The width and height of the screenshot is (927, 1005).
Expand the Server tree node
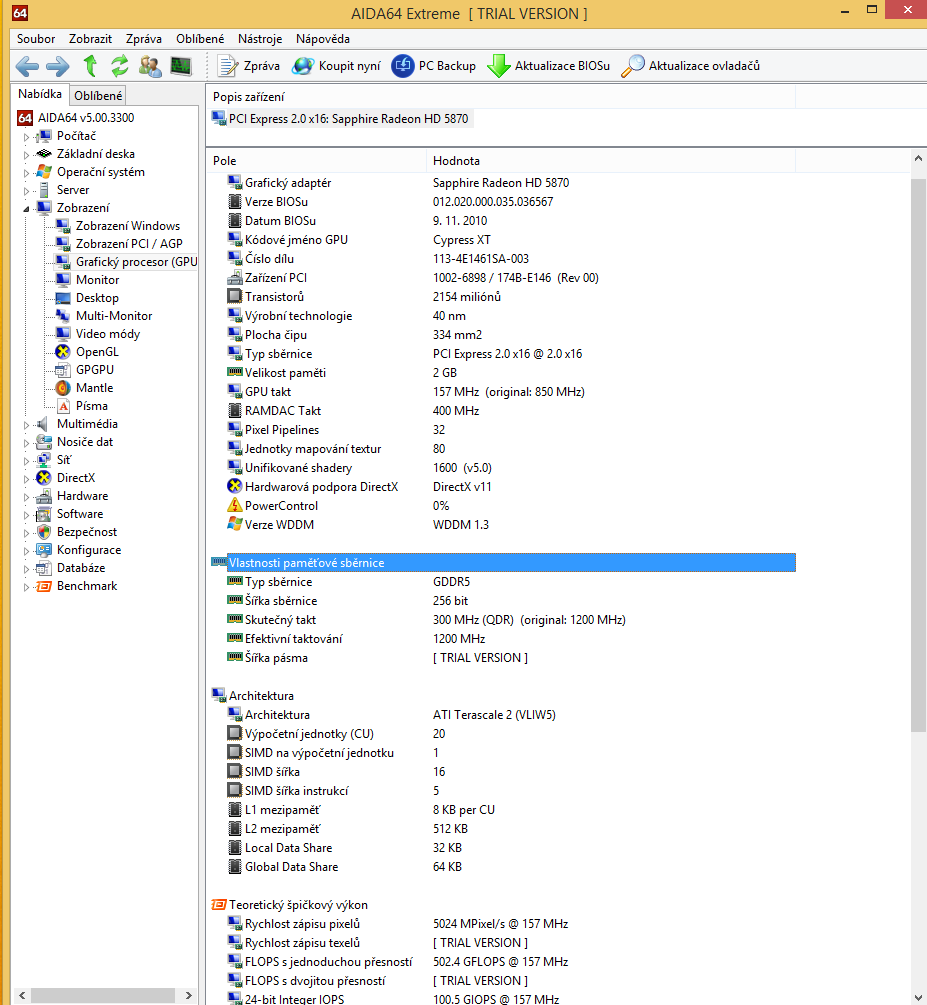point(26,190)
